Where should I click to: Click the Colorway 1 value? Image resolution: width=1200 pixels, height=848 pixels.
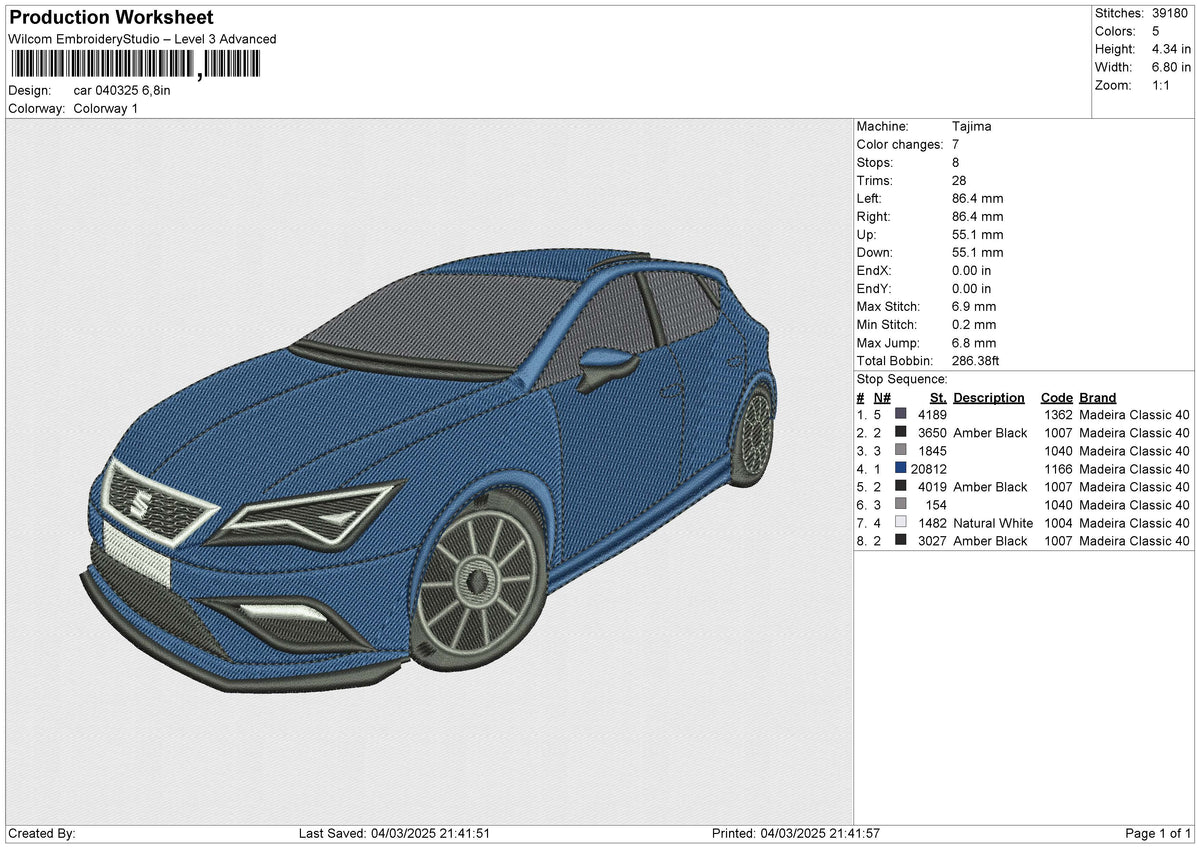106,108
